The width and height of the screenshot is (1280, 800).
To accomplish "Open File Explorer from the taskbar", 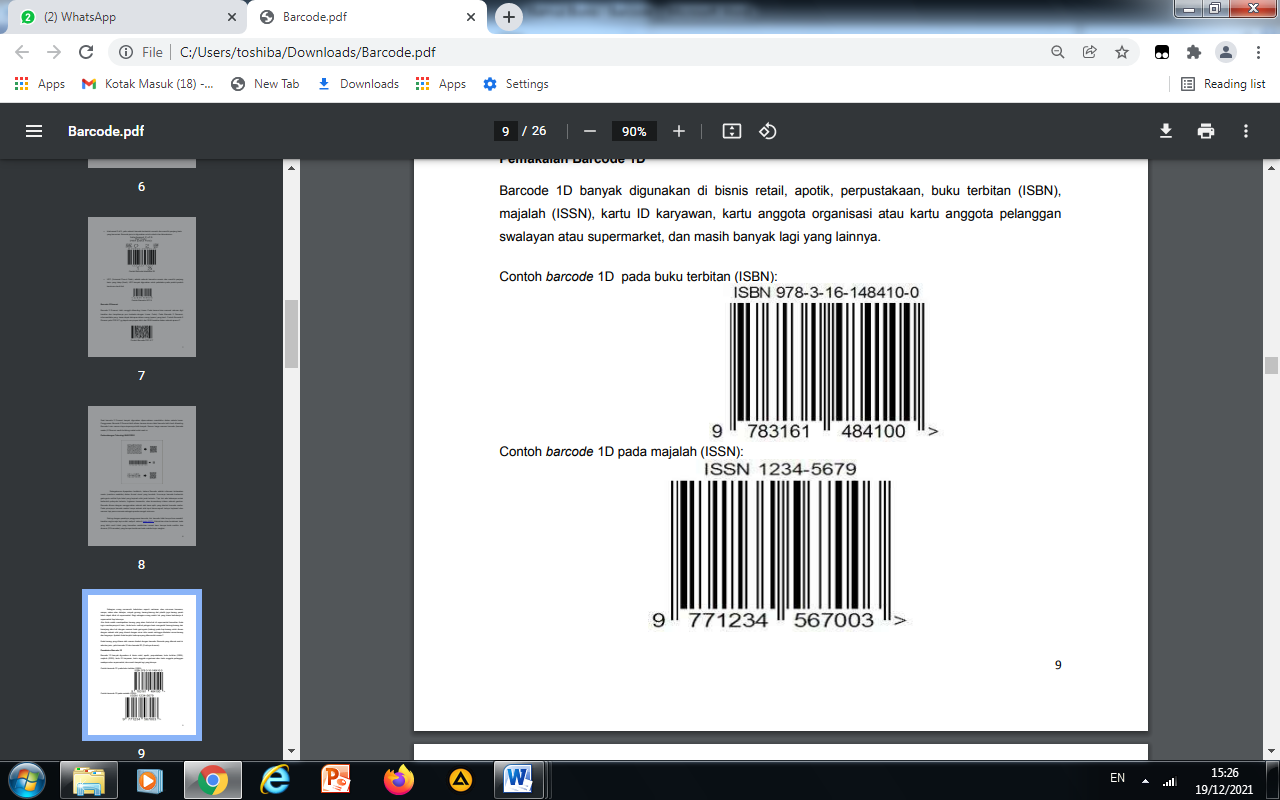I will coord(89,779).
